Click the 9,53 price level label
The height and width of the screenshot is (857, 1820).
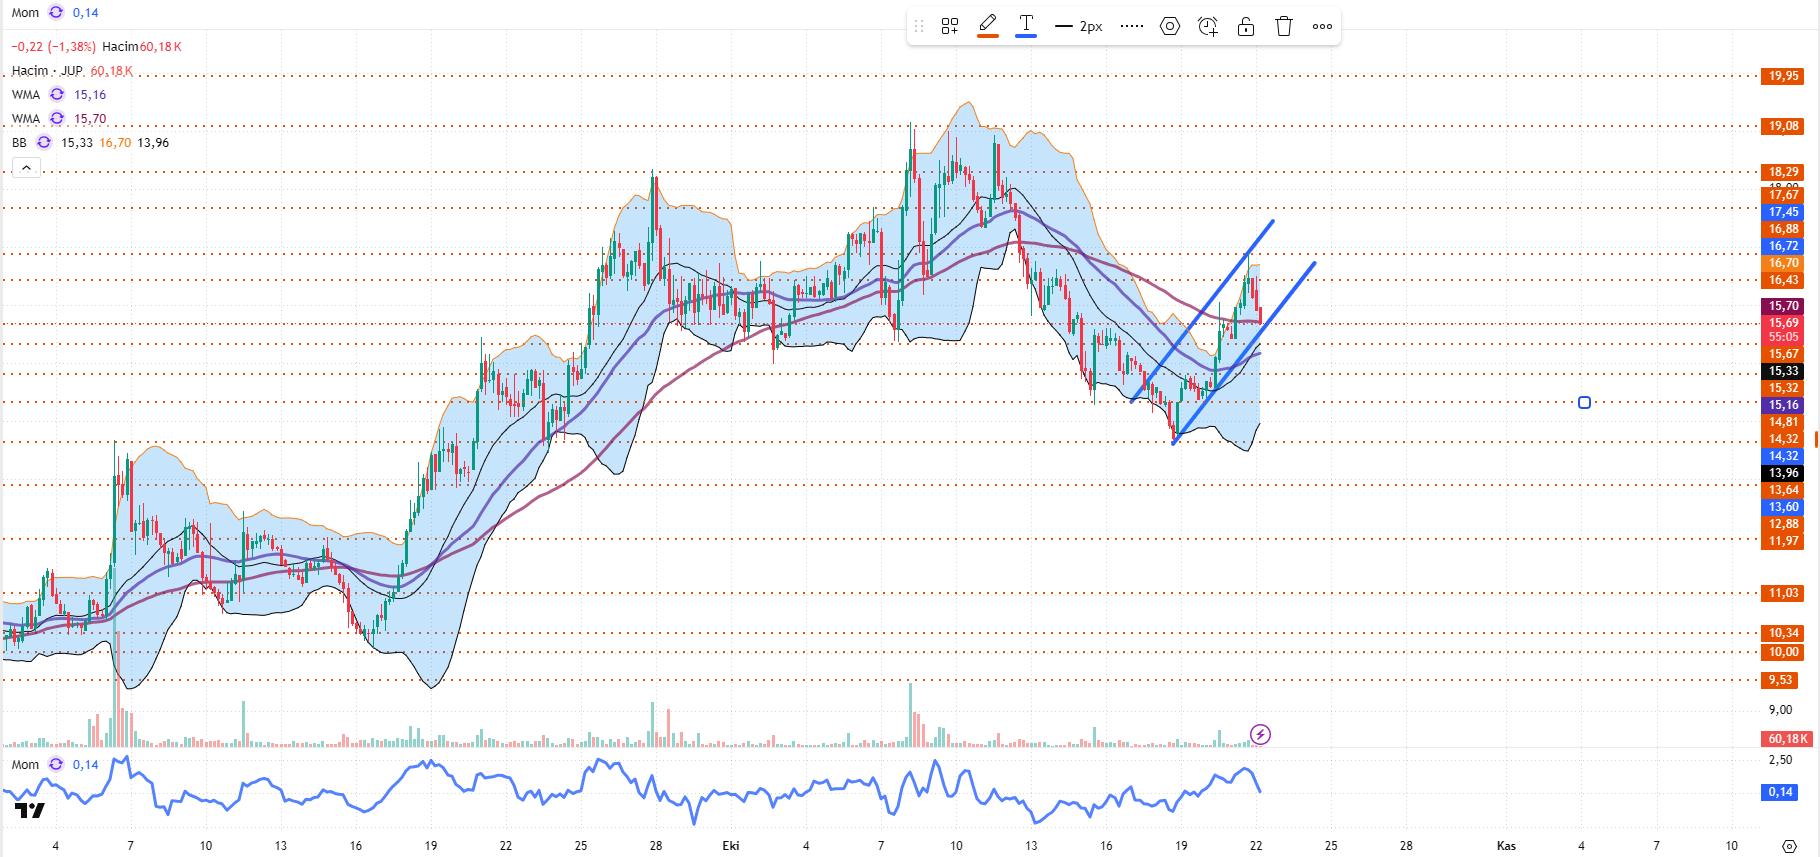(x=1780, y=680)
